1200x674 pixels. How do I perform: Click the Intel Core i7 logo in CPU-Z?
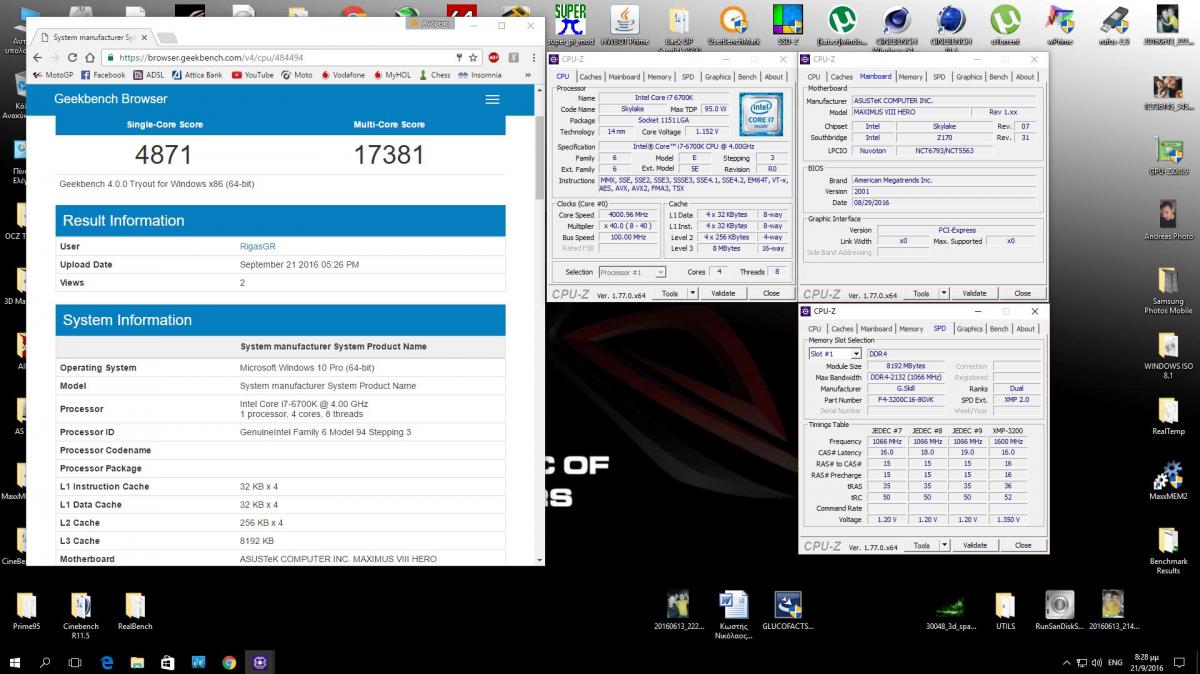pyautogui.click(x=761, y=114)
